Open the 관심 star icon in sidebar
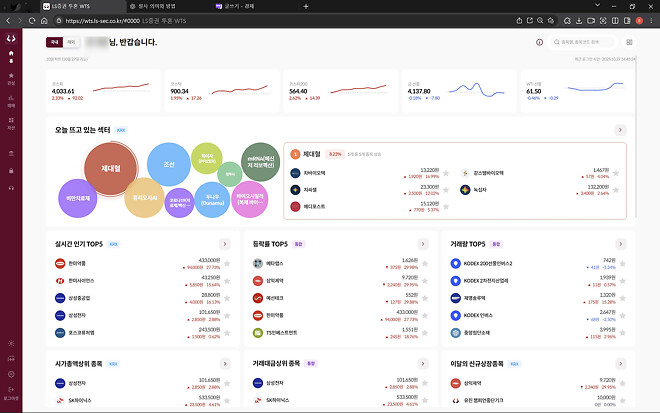 point(11,75)
